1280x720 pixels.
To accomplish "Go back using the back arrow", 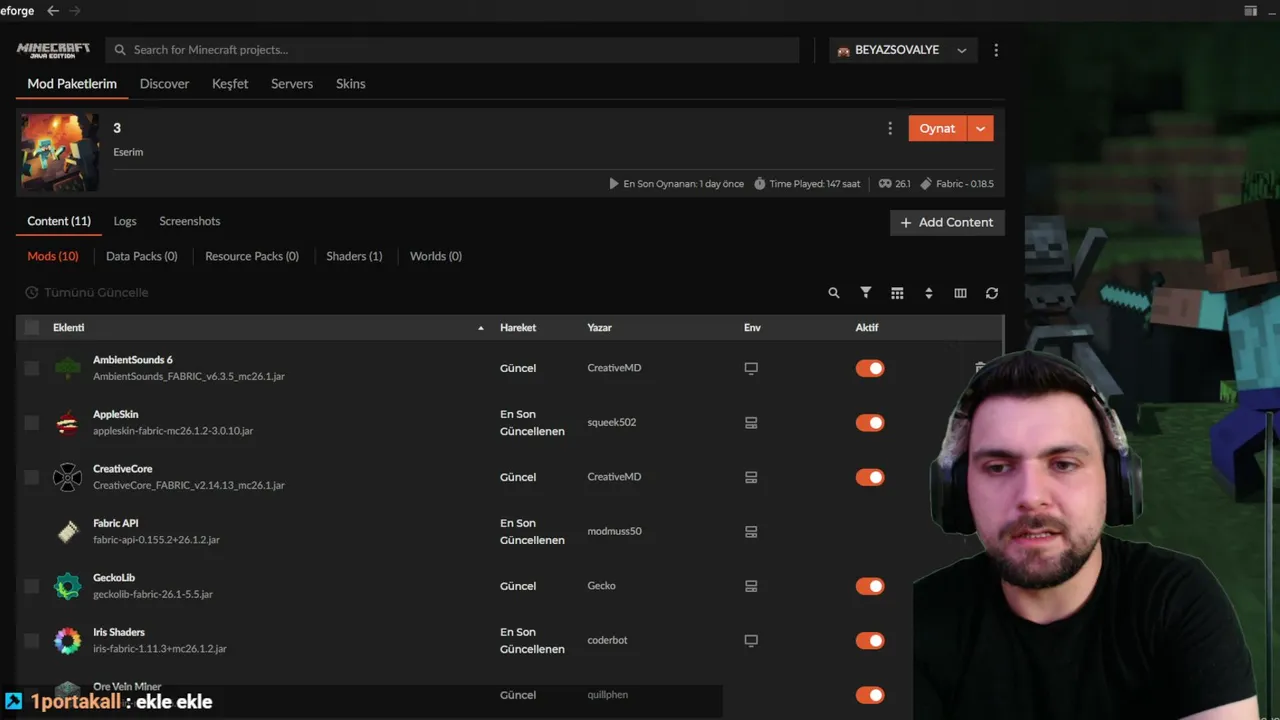I will click(x=53, y=11).
